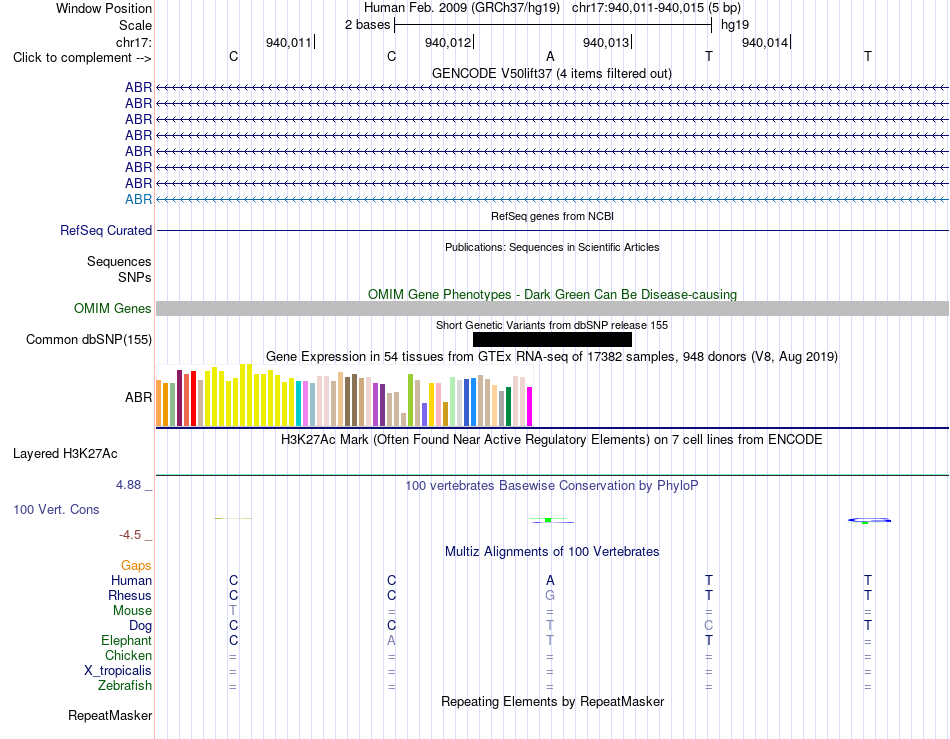The width and height of the screenshot is (950, 739).
Task: Click the Multiz Alignments of 100 Vertebrates title
Action: tap(552, 551)
